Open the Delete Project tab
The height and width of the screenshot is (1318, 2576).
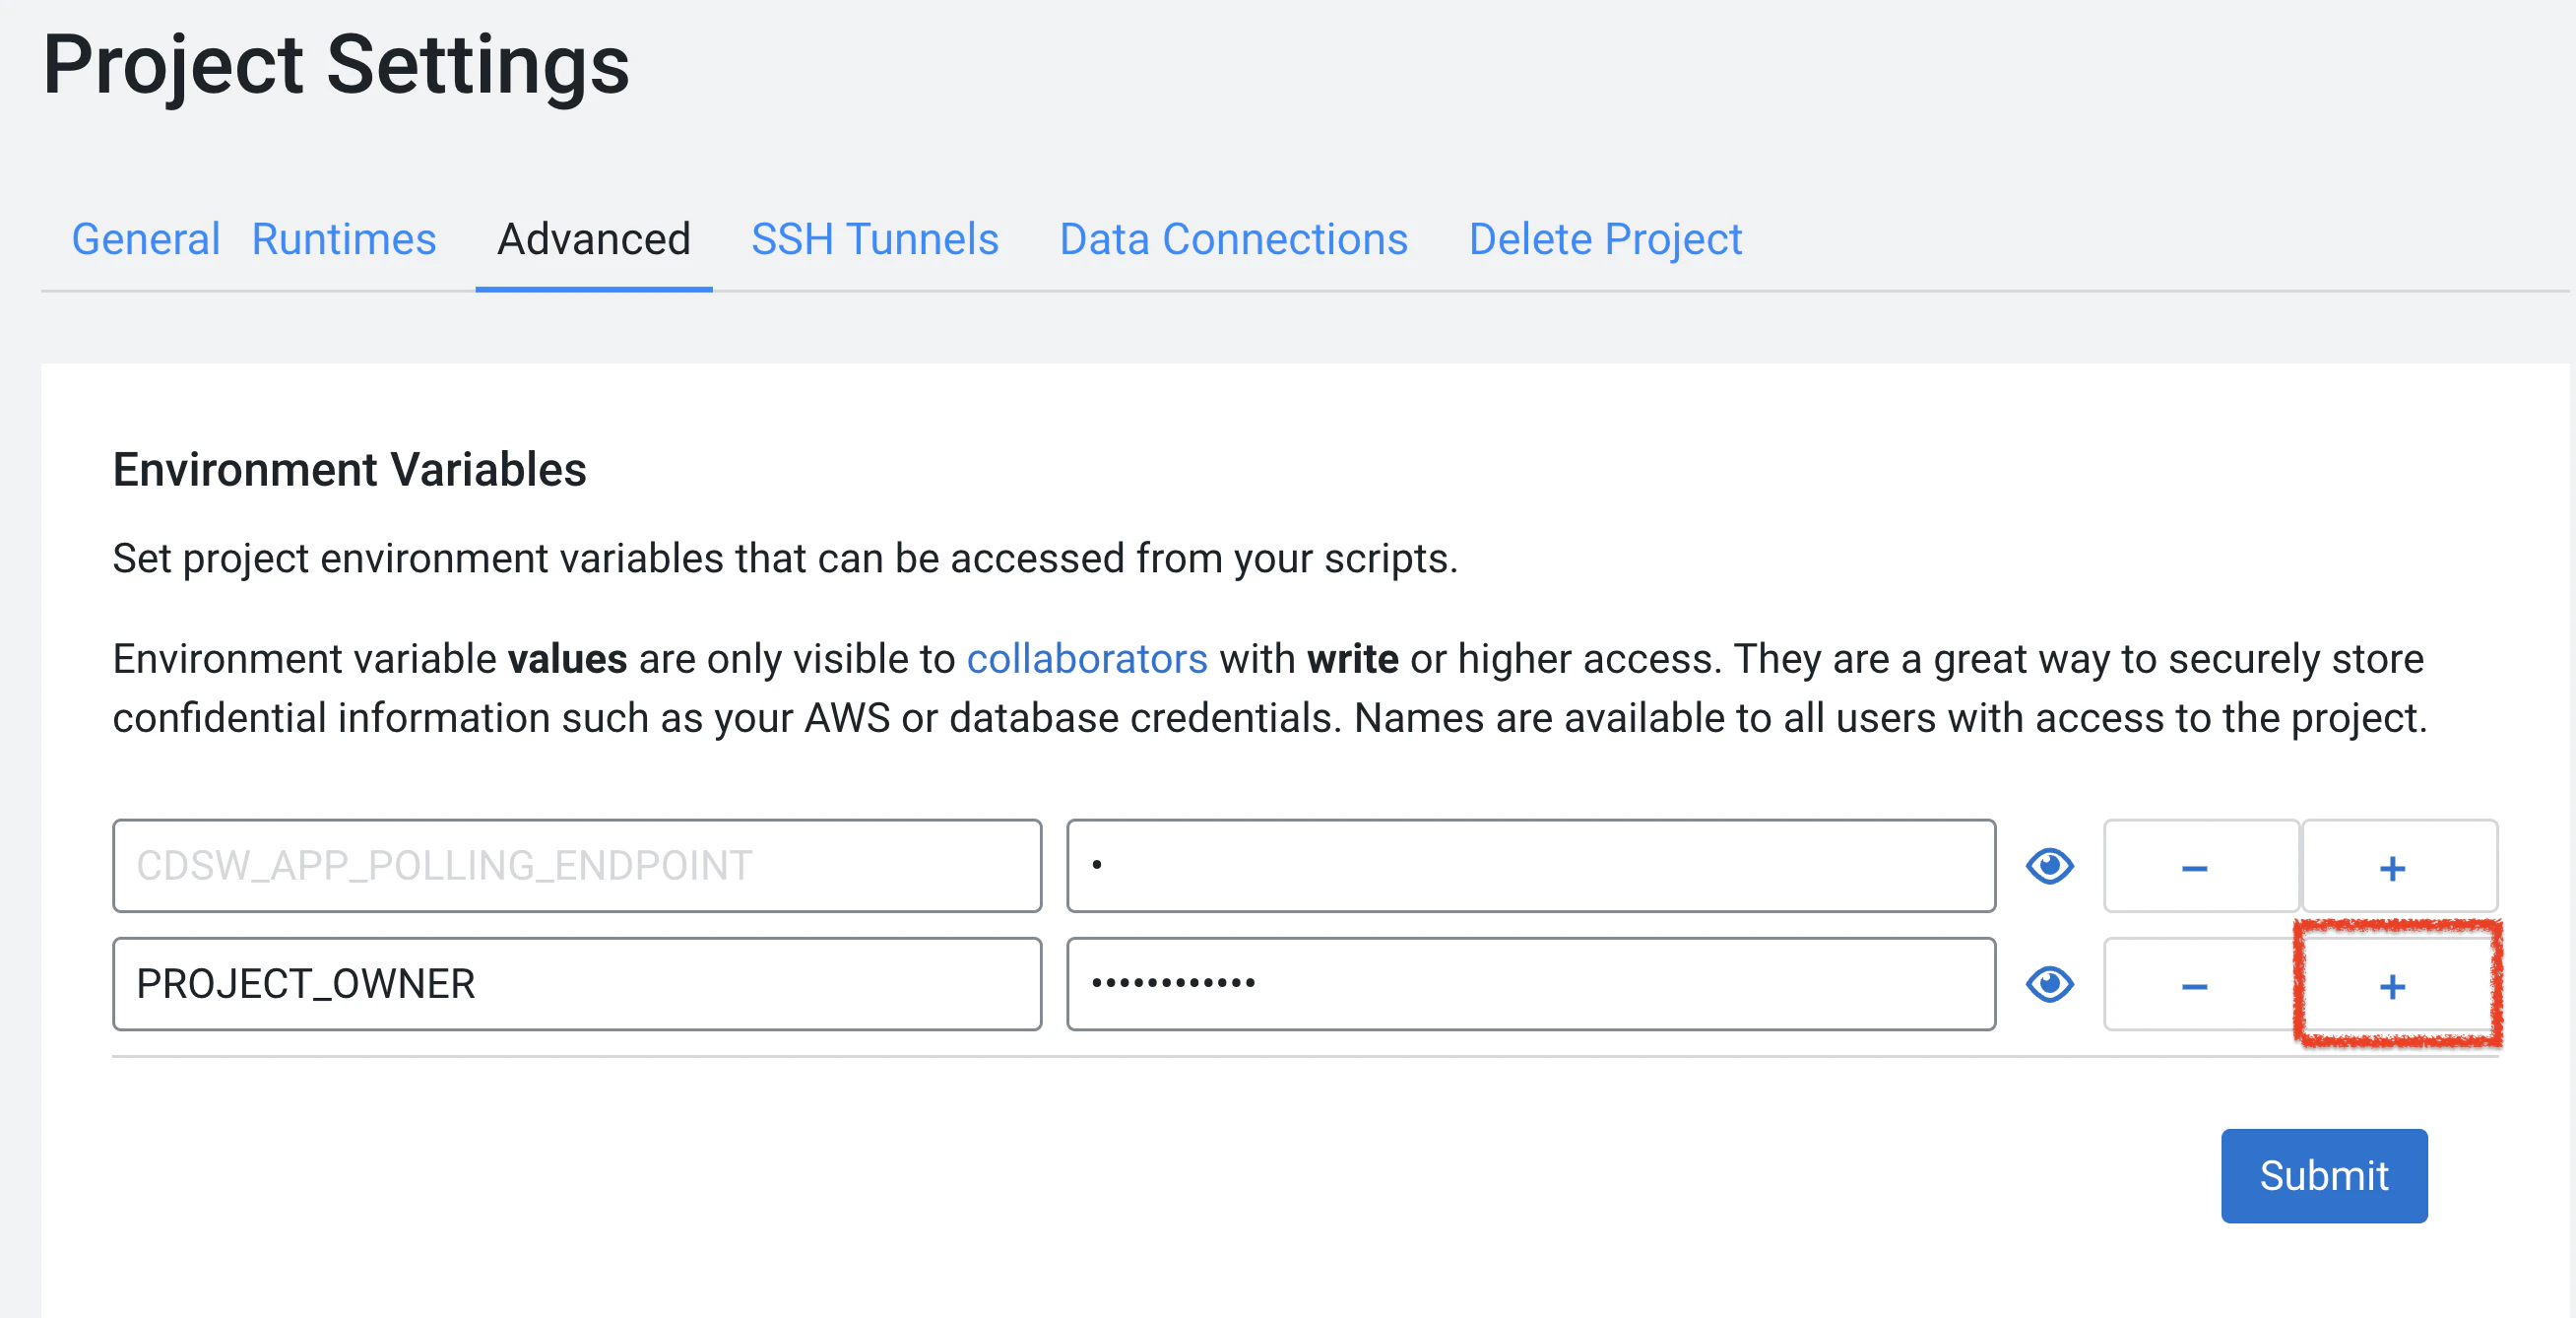1605,240
